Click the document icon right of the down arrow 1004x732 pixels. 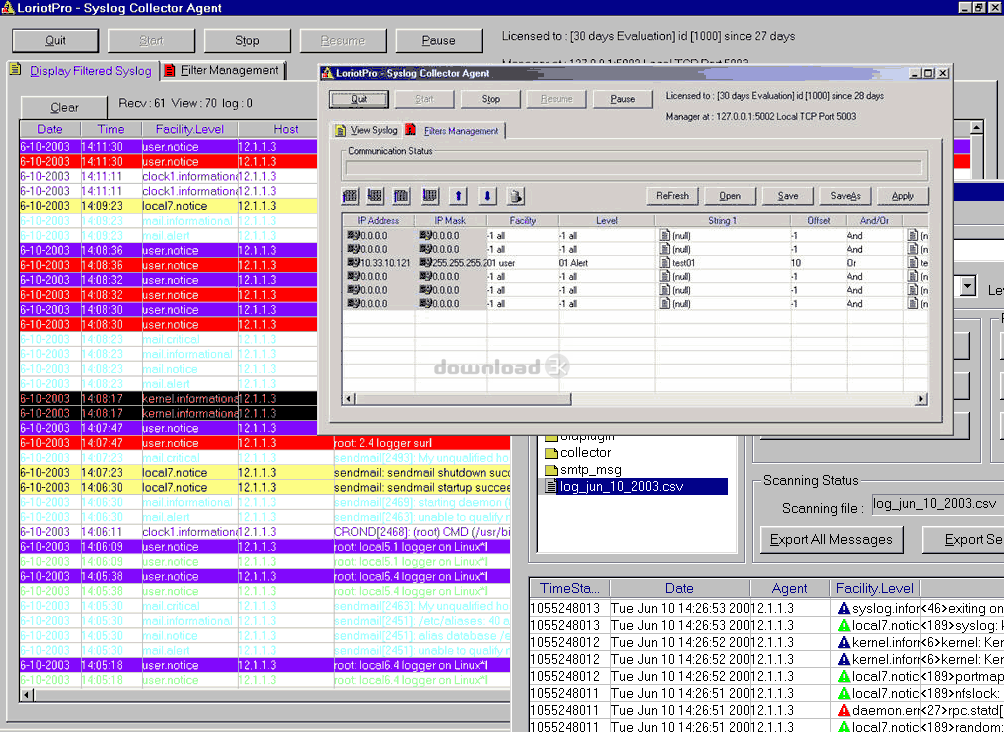click(x=516, y=196)
